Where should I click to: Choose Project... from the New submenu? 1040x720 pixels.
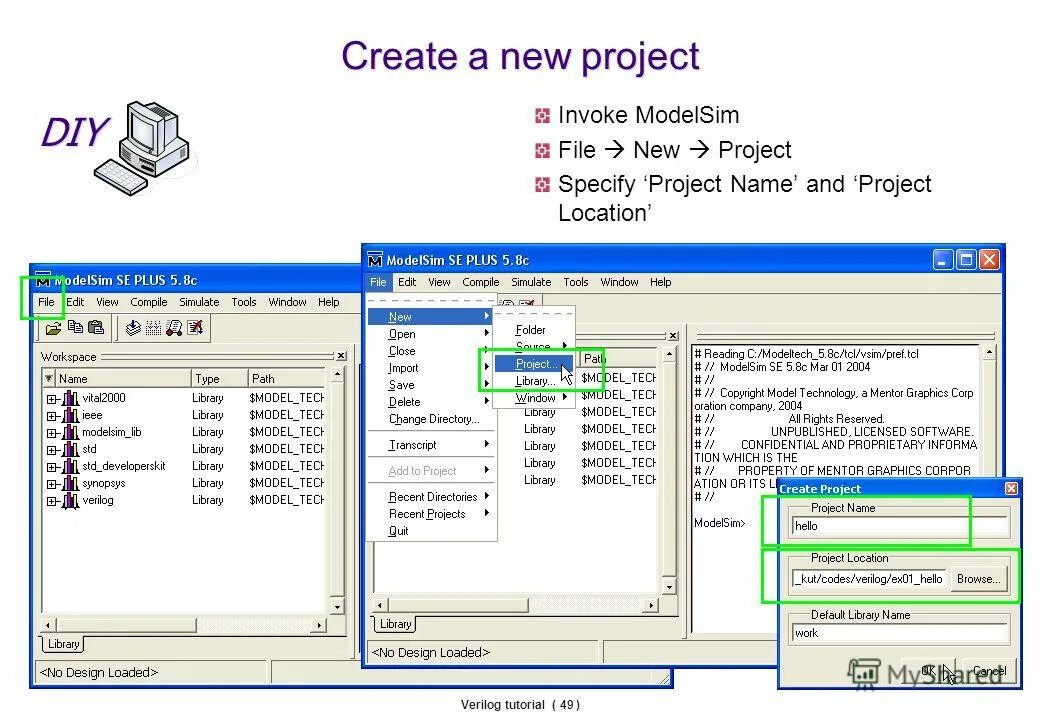pyautogui.click(x=535, y=364)
